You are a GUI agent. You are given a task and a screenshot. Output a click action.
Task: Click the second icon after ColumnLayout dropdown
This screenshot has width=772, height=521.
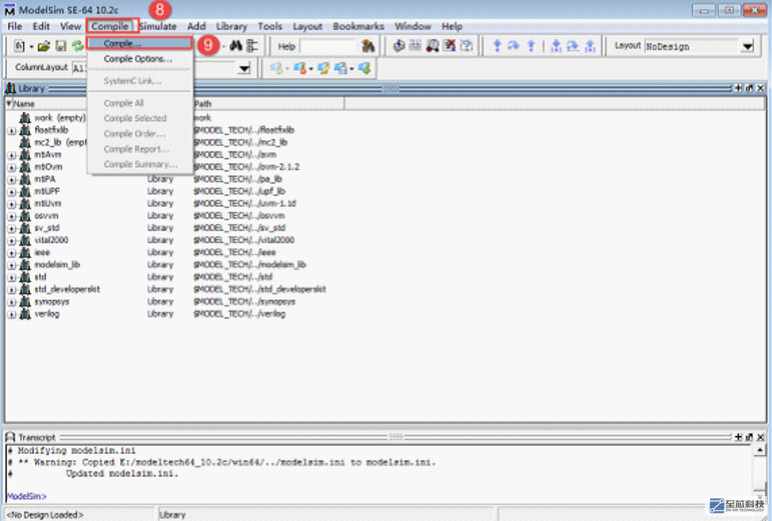coord(299,68)
